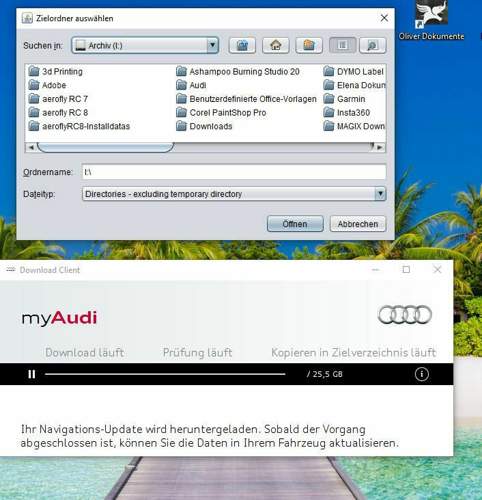Select the DYMO Label folder
The height and width of the screenshot is (500, 482).
pyautogui.click(x=354, y=71)
